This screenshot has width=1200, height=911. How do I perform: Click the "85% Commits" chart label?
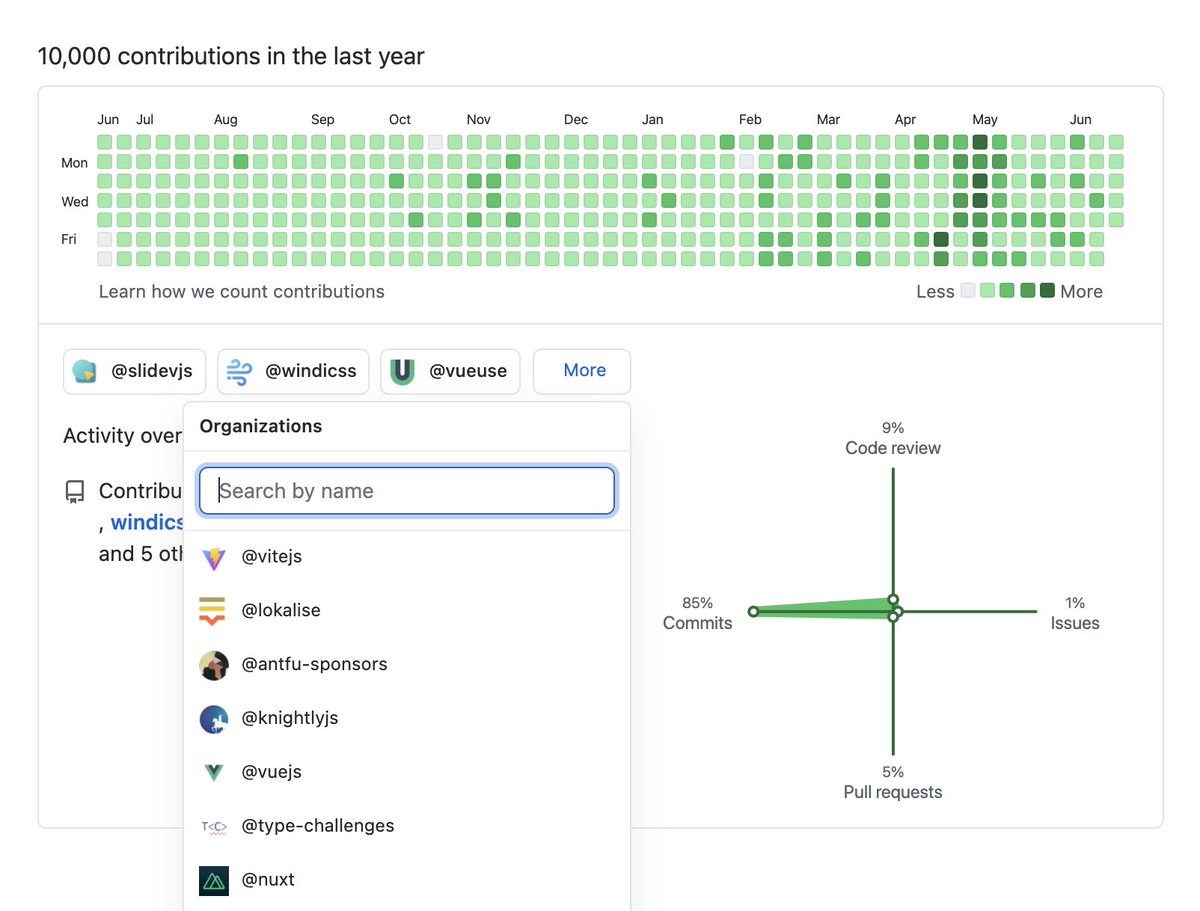pyautogui.click(x=698, y=613)
